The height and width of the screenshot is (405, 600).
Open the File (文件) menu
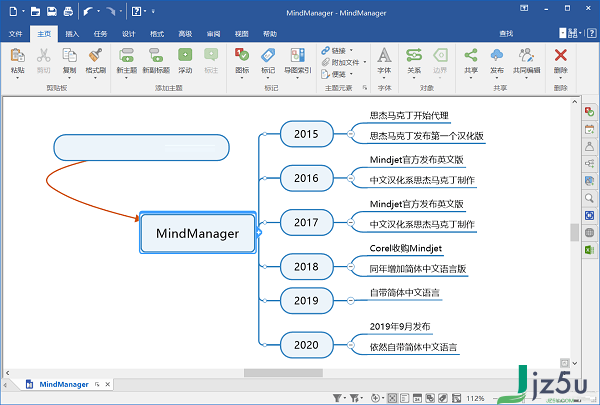coord(15,34)
